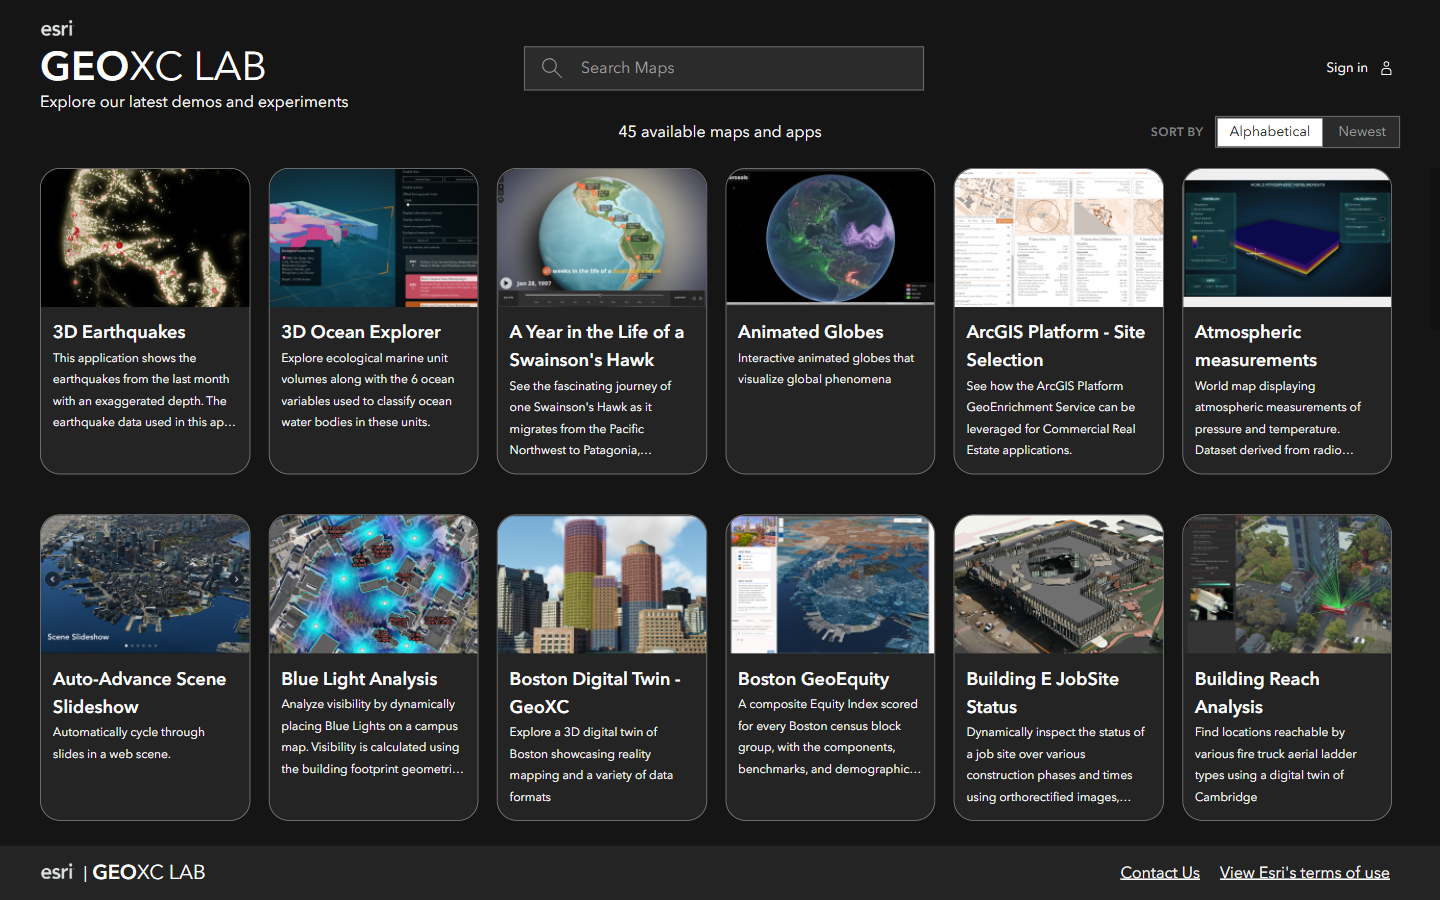
Task: Click 'Explore our latest demos and experiments' tagline
Action: tap(194, 102)
